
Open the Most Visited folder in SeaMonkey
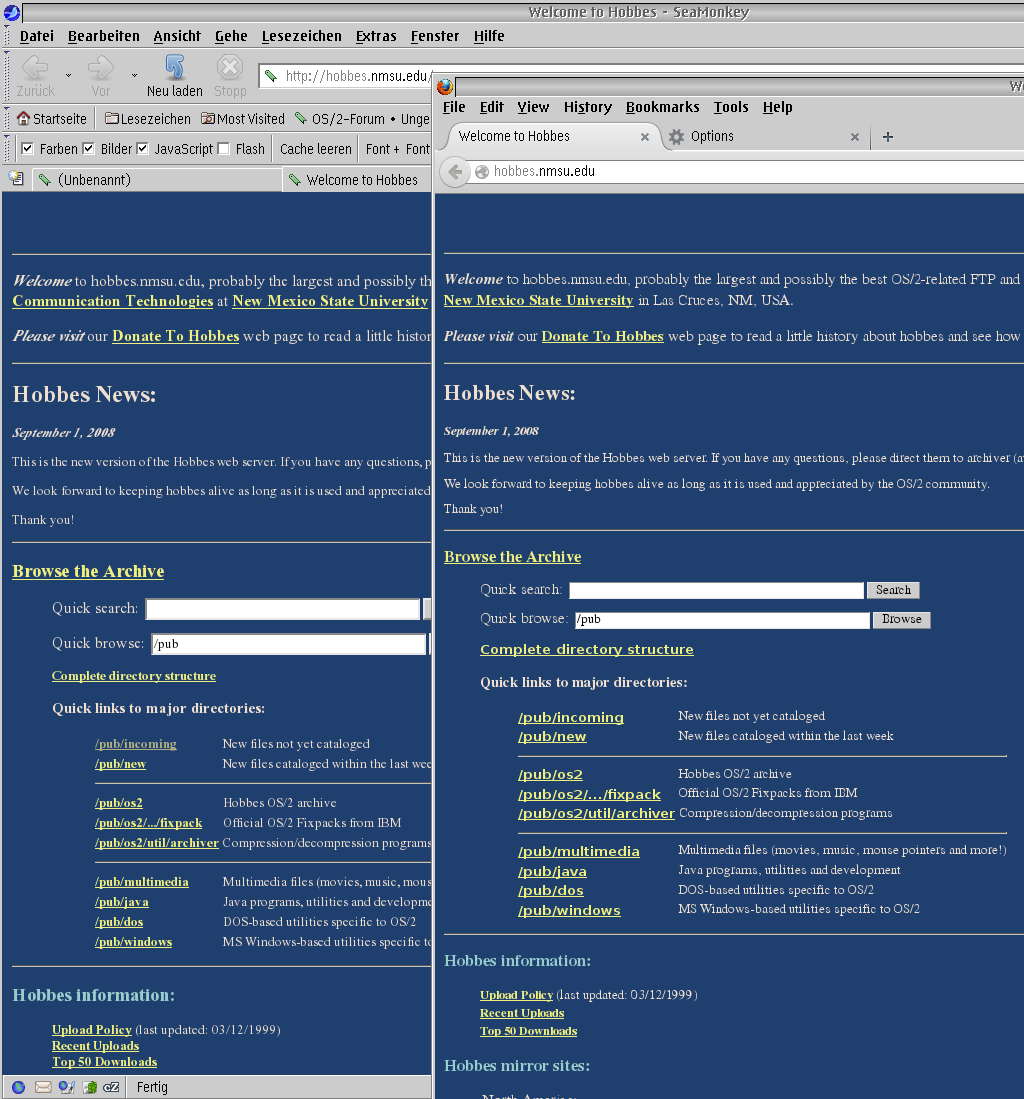coord(243,118)
